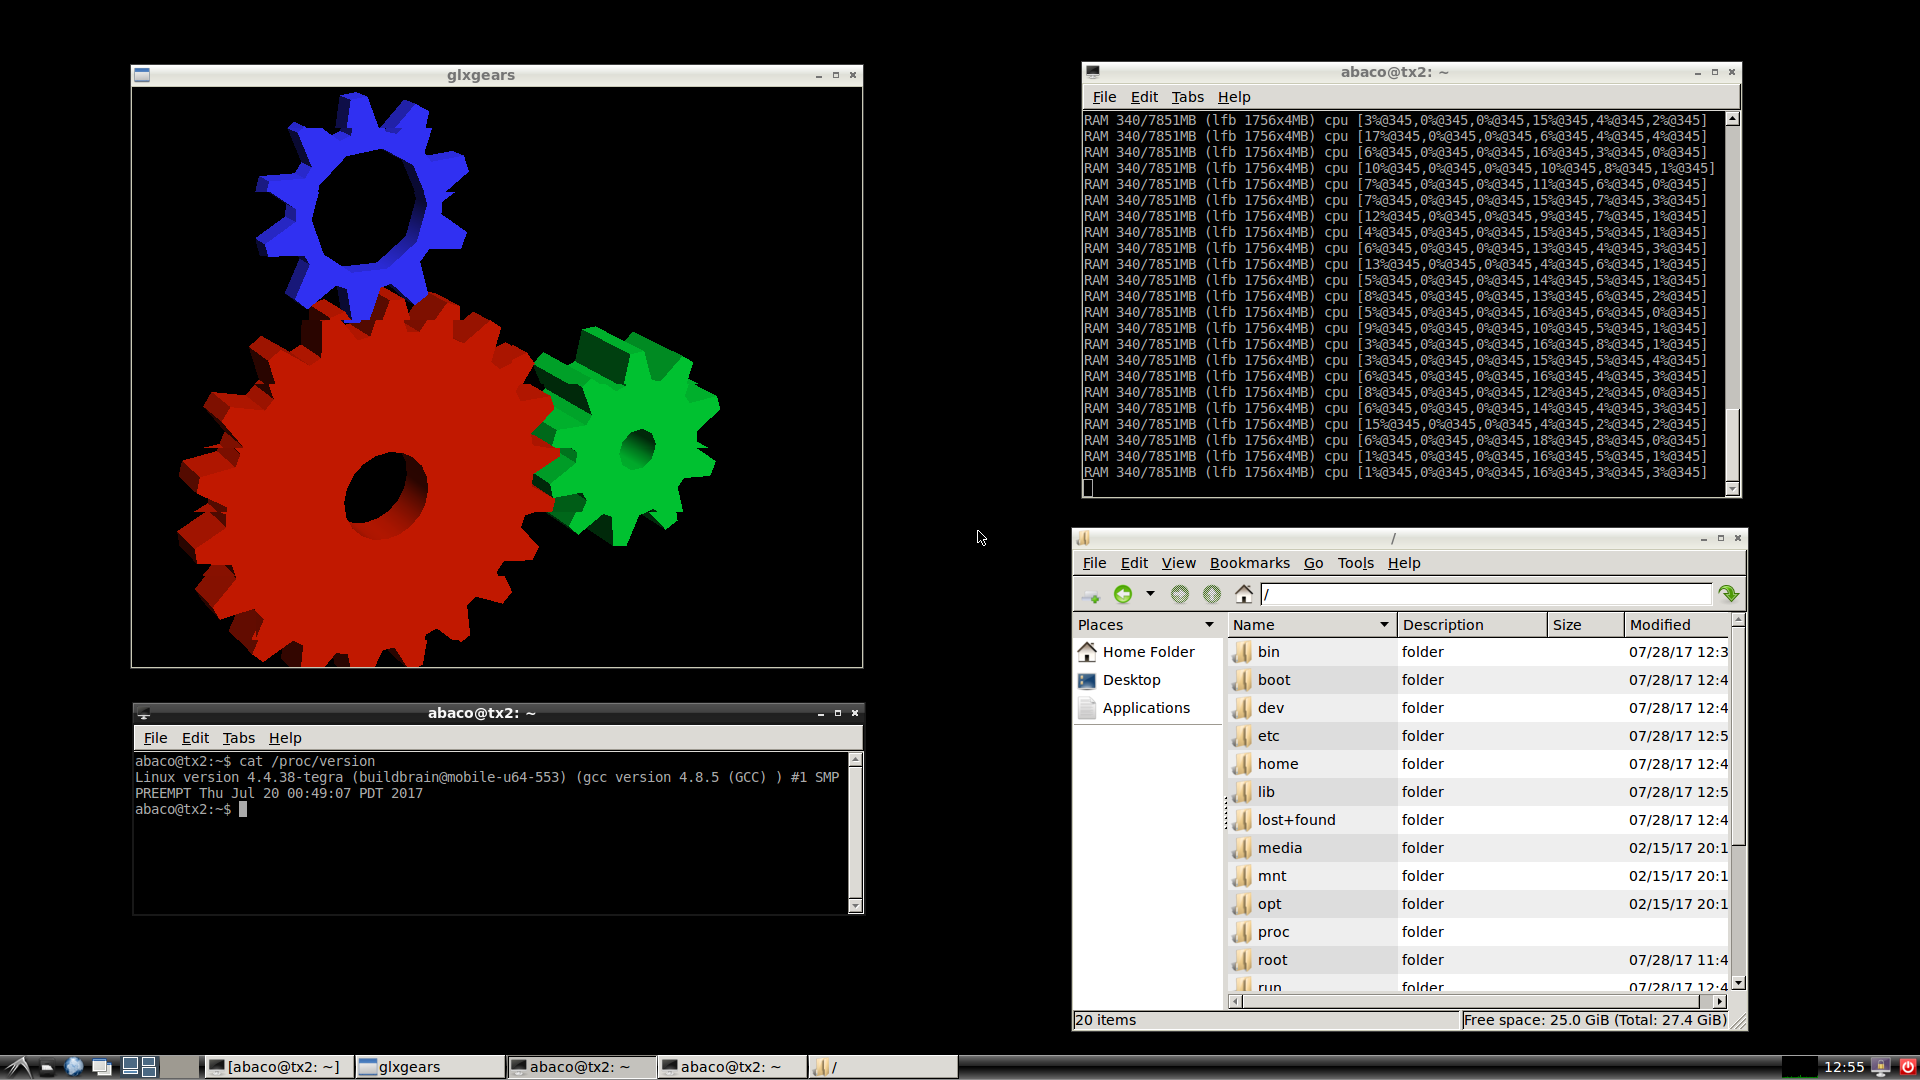
Task: Click the Go button in file manager
Action: click(x=1315, y=563)
